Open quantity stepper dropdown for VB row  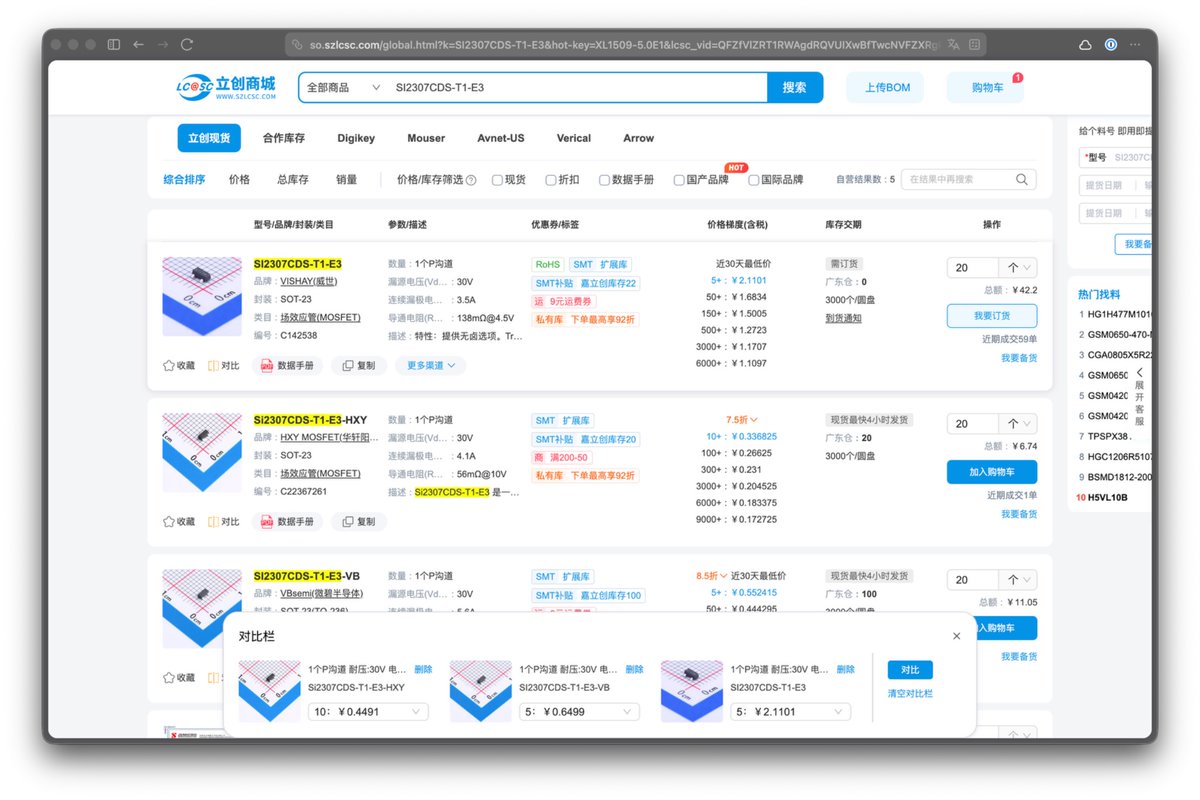point(1019,580)
